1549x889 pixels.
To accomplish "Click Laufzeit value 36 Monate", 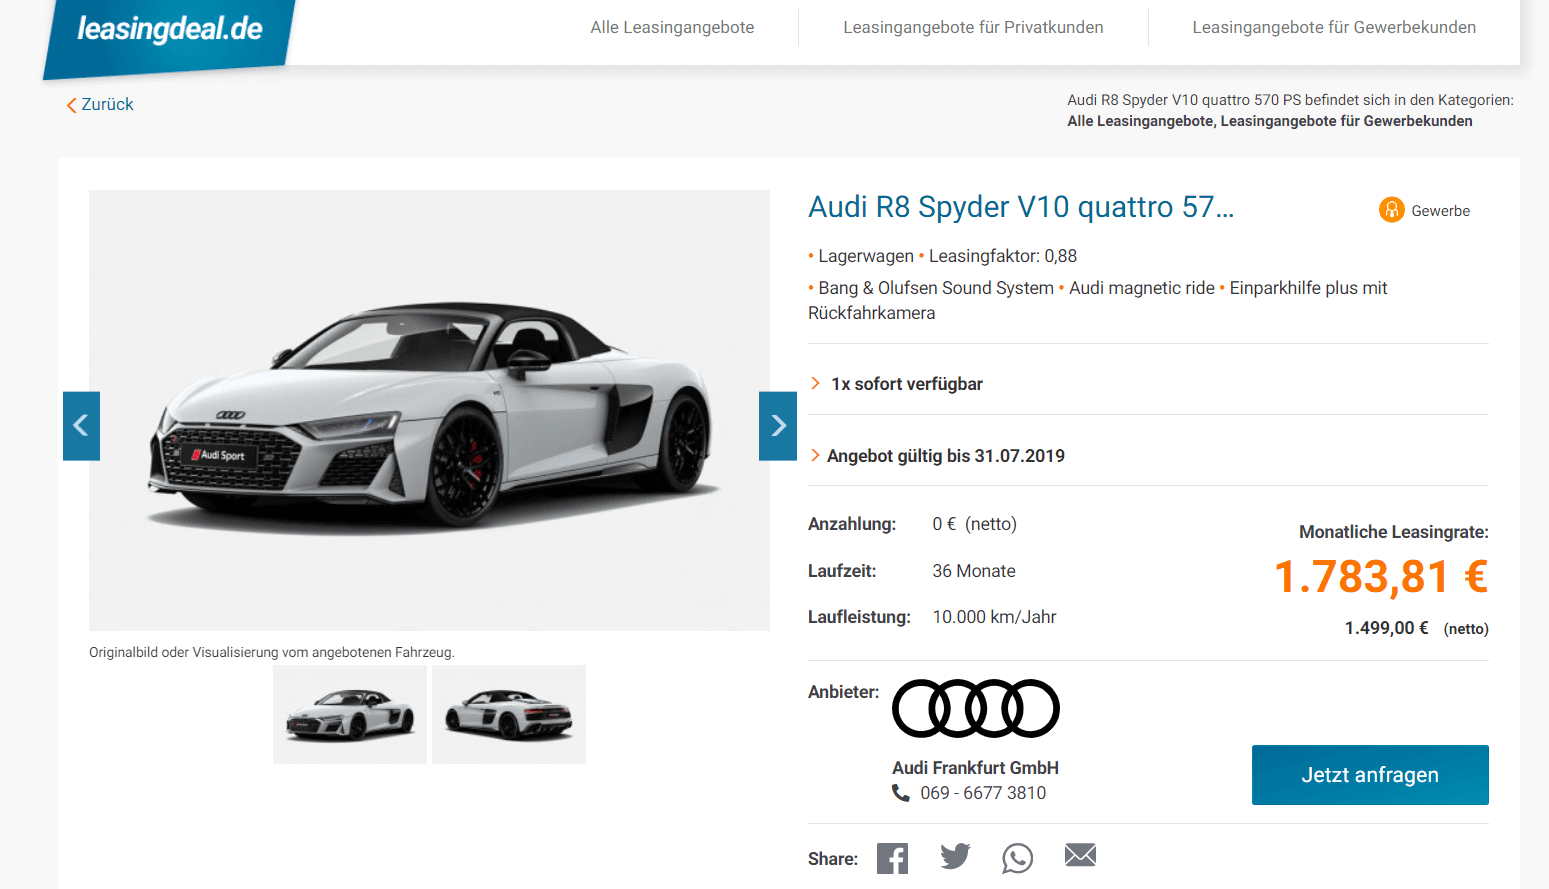I will [974, 571].
